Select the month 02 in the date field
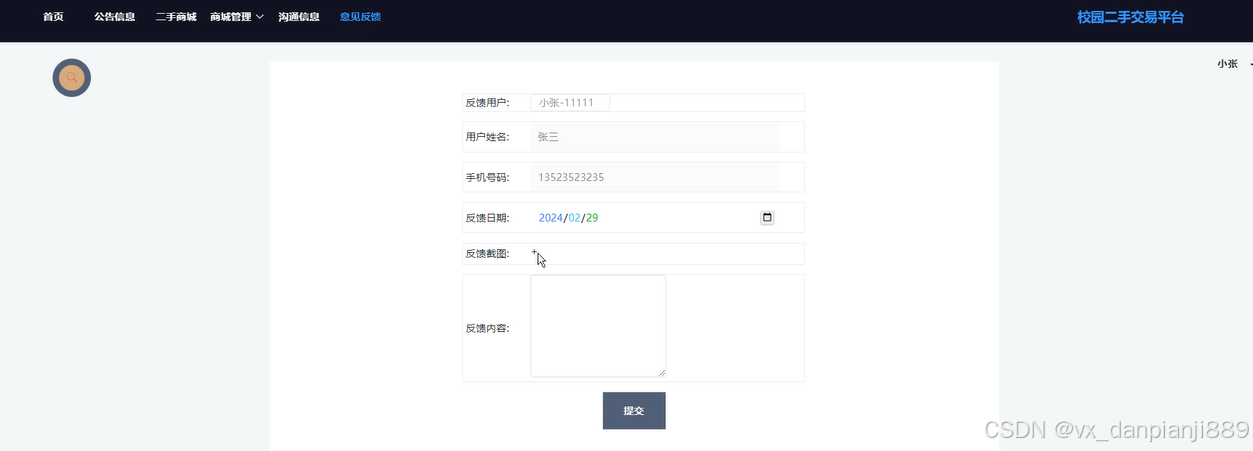Screen dimensions: 1253x451 point(575,218)
